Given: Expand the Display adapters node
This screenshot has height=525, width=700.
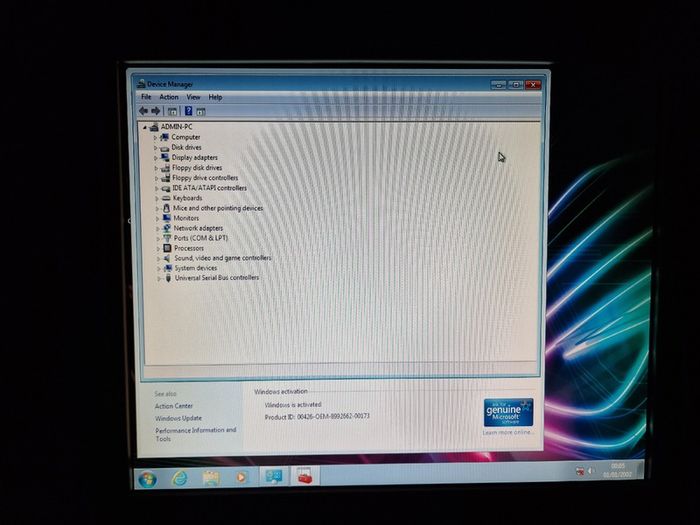Looking at the screenshot, I should (x=156, y=158).
